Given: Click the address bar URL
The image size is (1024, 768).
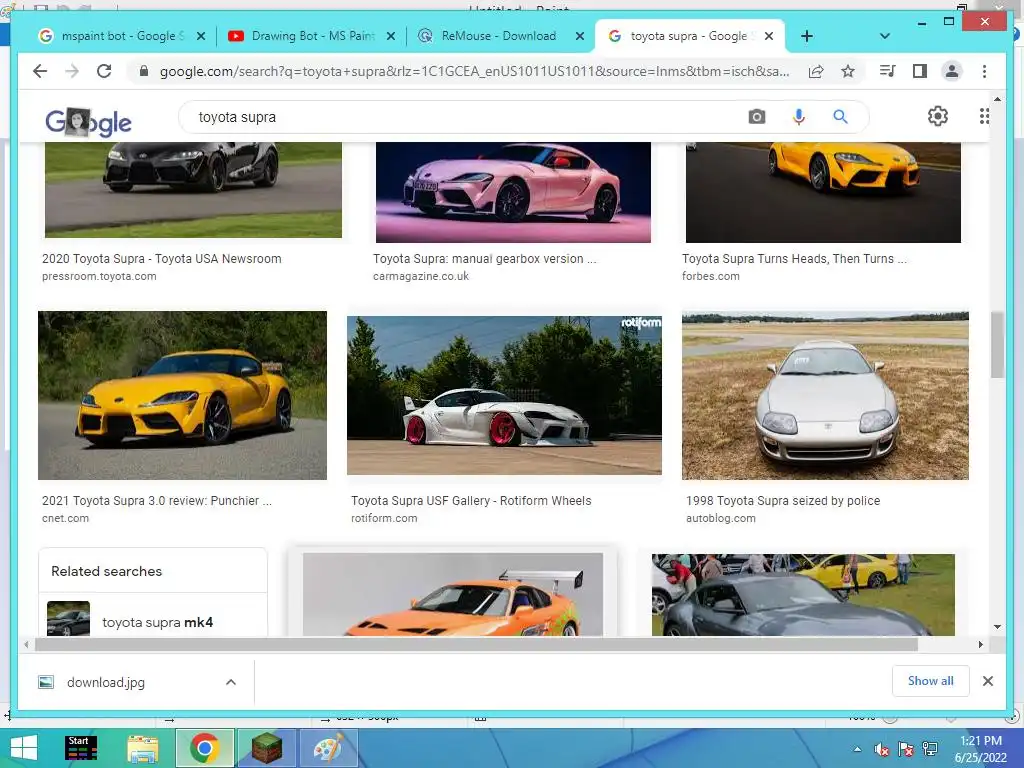Looking at the screenshot, I should (475, 71).
